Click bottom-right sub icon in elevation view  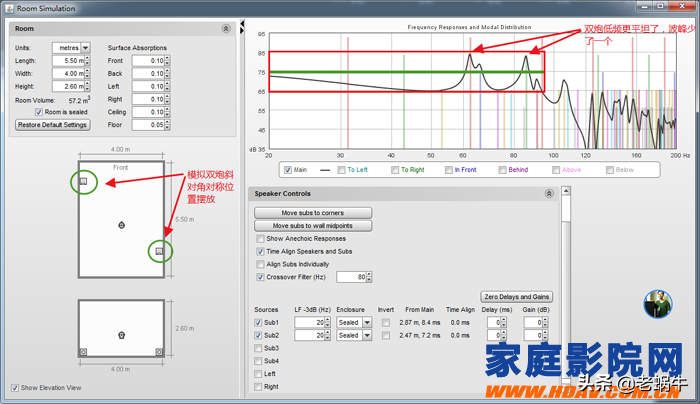(158, 352)
